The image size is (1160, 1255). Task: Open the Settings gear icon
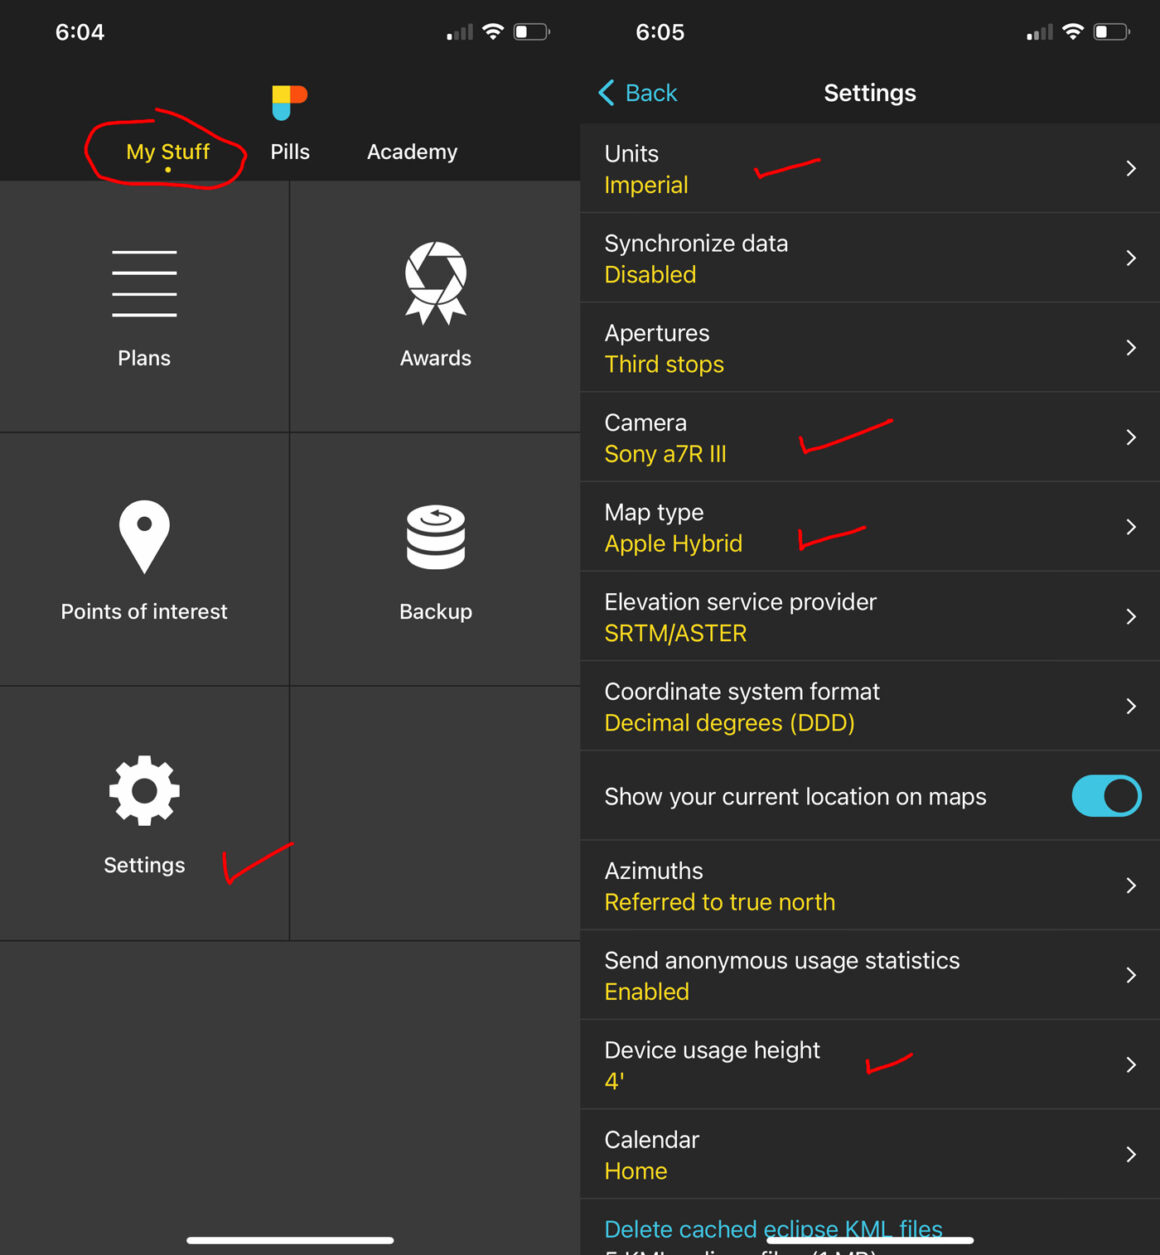[x=144, y=790]
